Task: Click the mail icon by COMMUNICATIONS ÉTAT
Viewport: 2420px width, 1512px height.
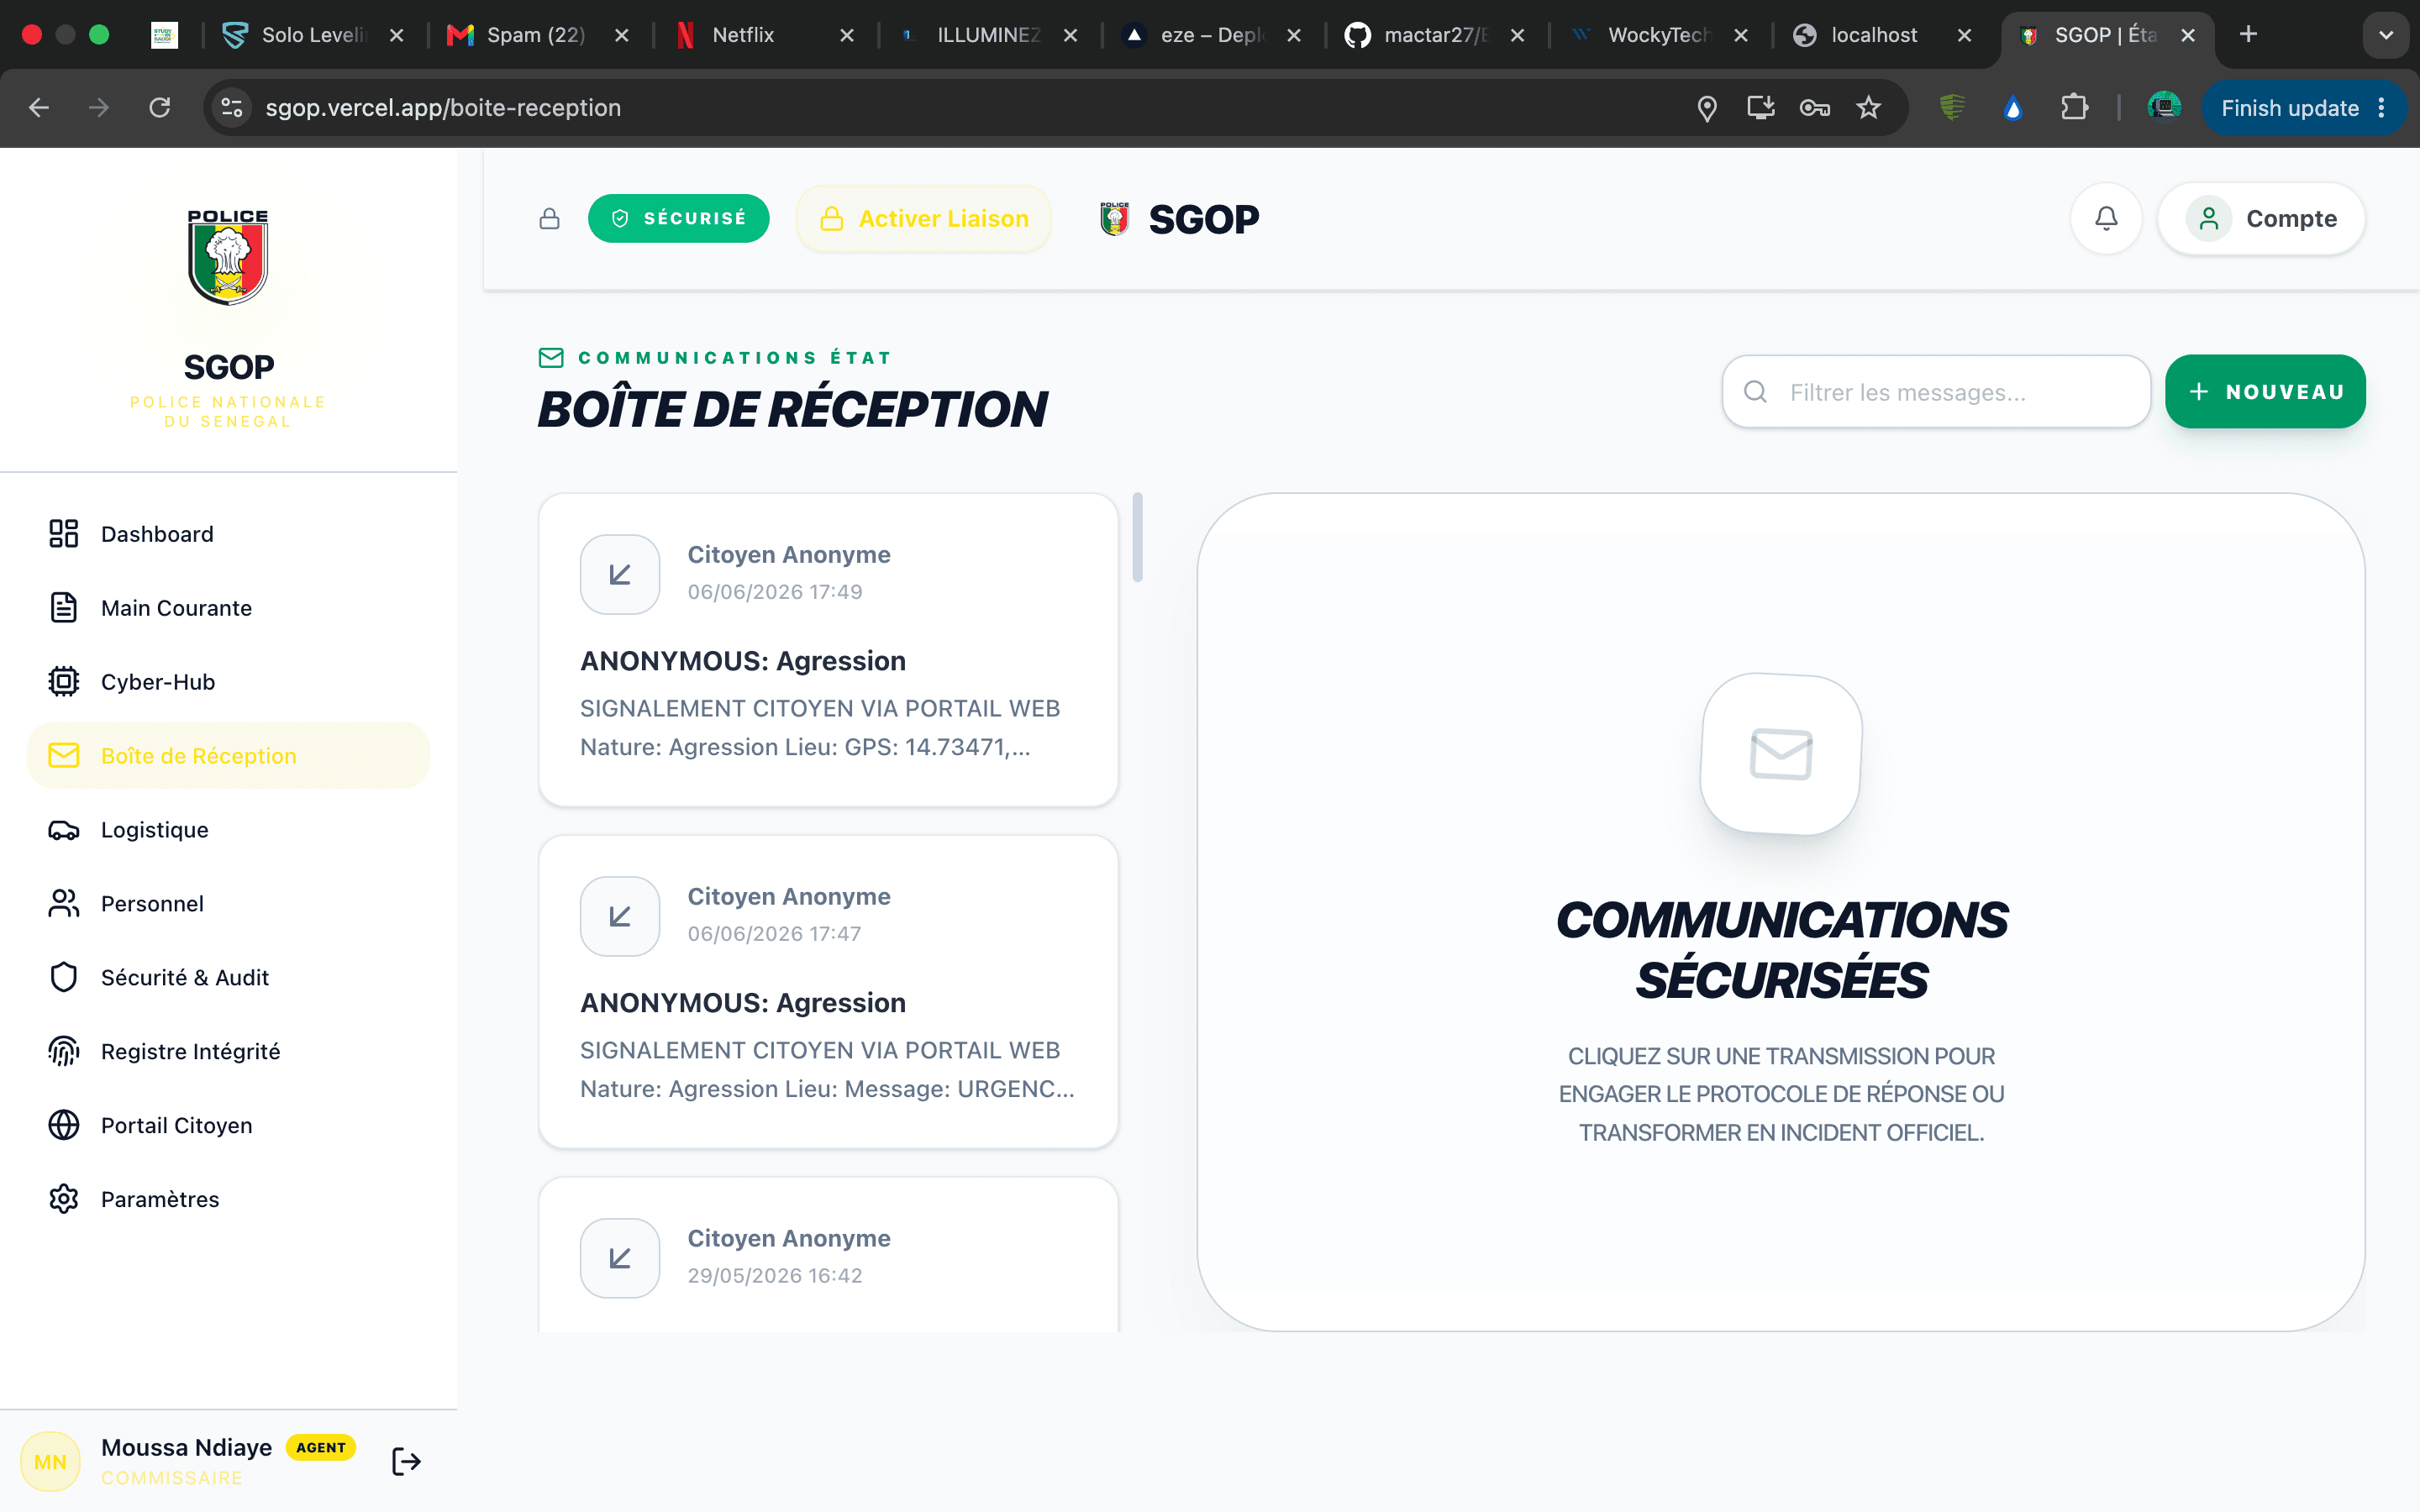Action: coord(551,358)
